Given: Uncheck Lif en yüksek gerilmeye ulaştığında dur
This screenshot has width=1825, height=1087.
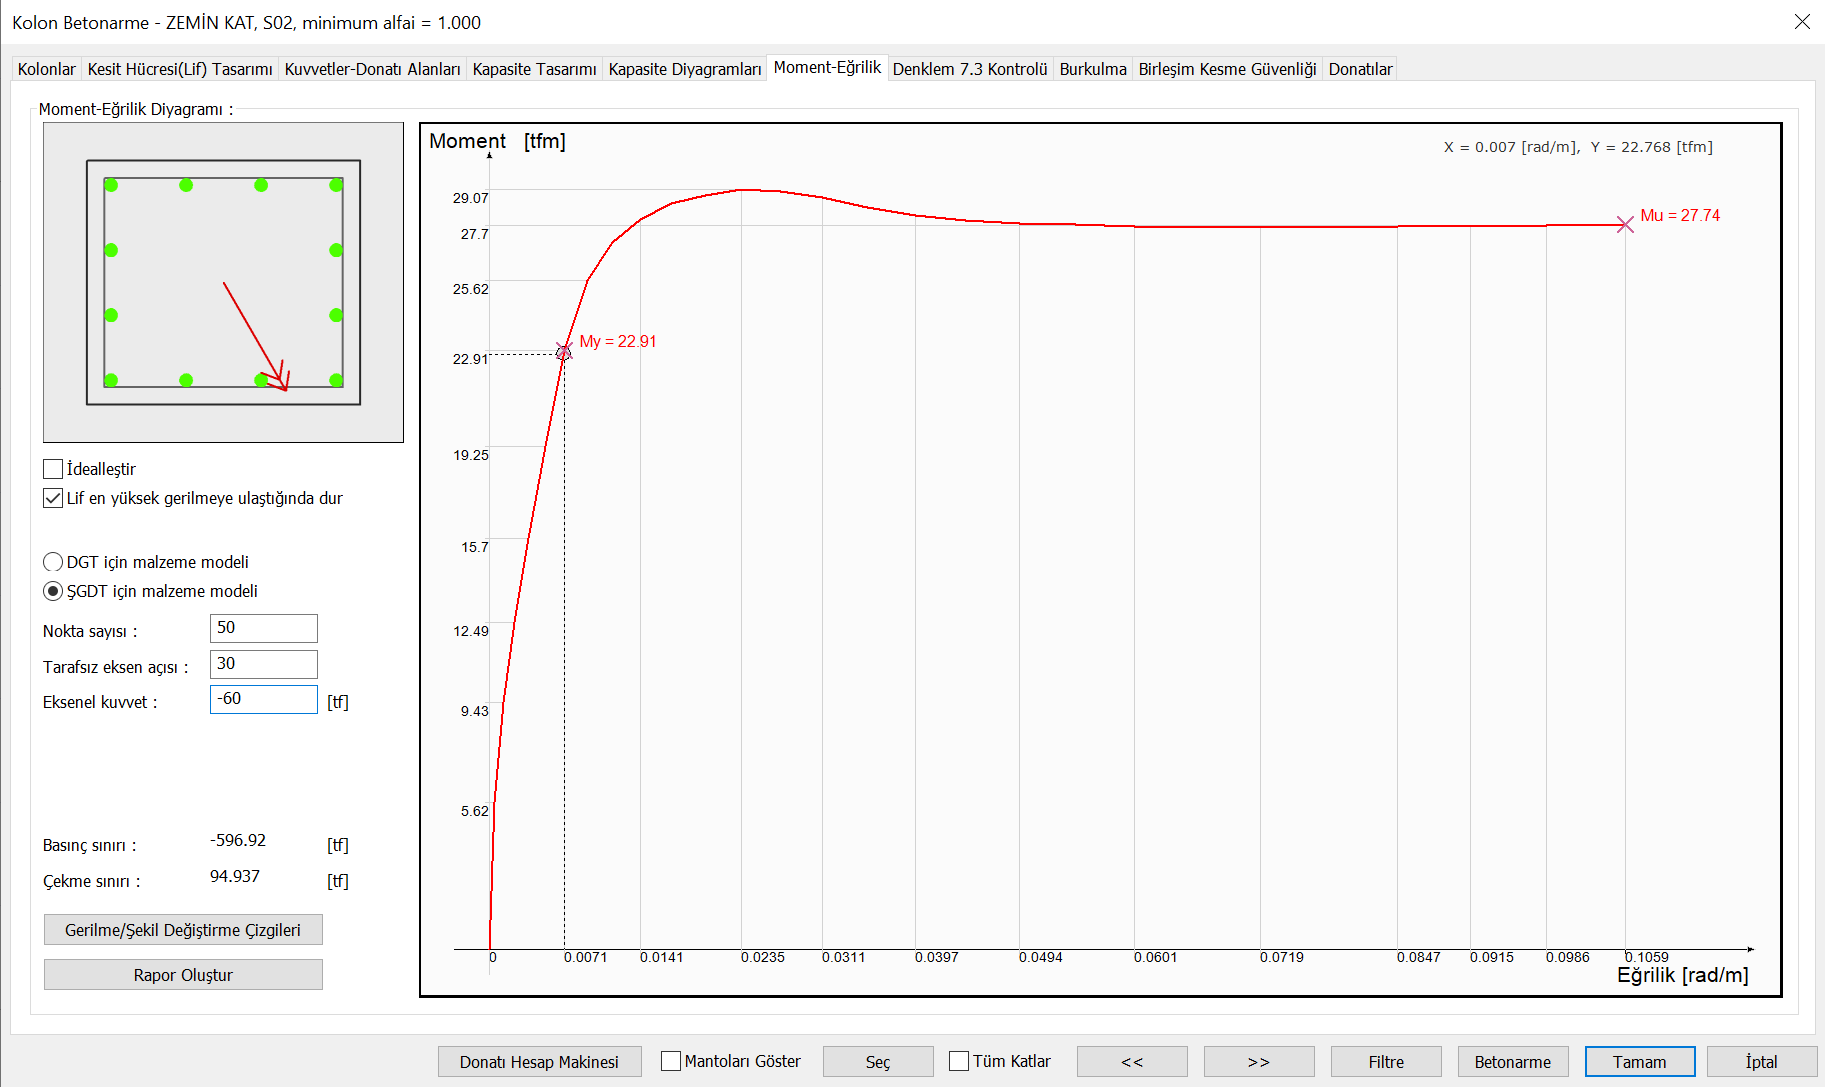Looking at the screenshot, I should (54, 498).
